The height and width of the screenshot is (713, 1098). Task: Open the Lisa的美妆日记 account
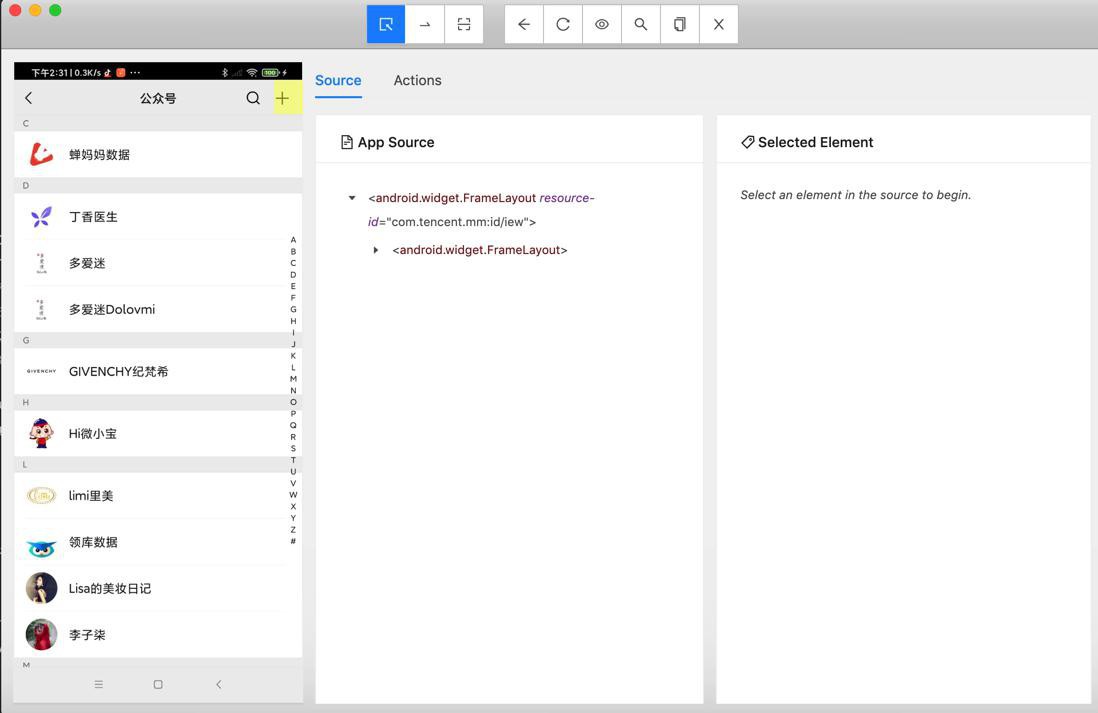coord(158,588)
